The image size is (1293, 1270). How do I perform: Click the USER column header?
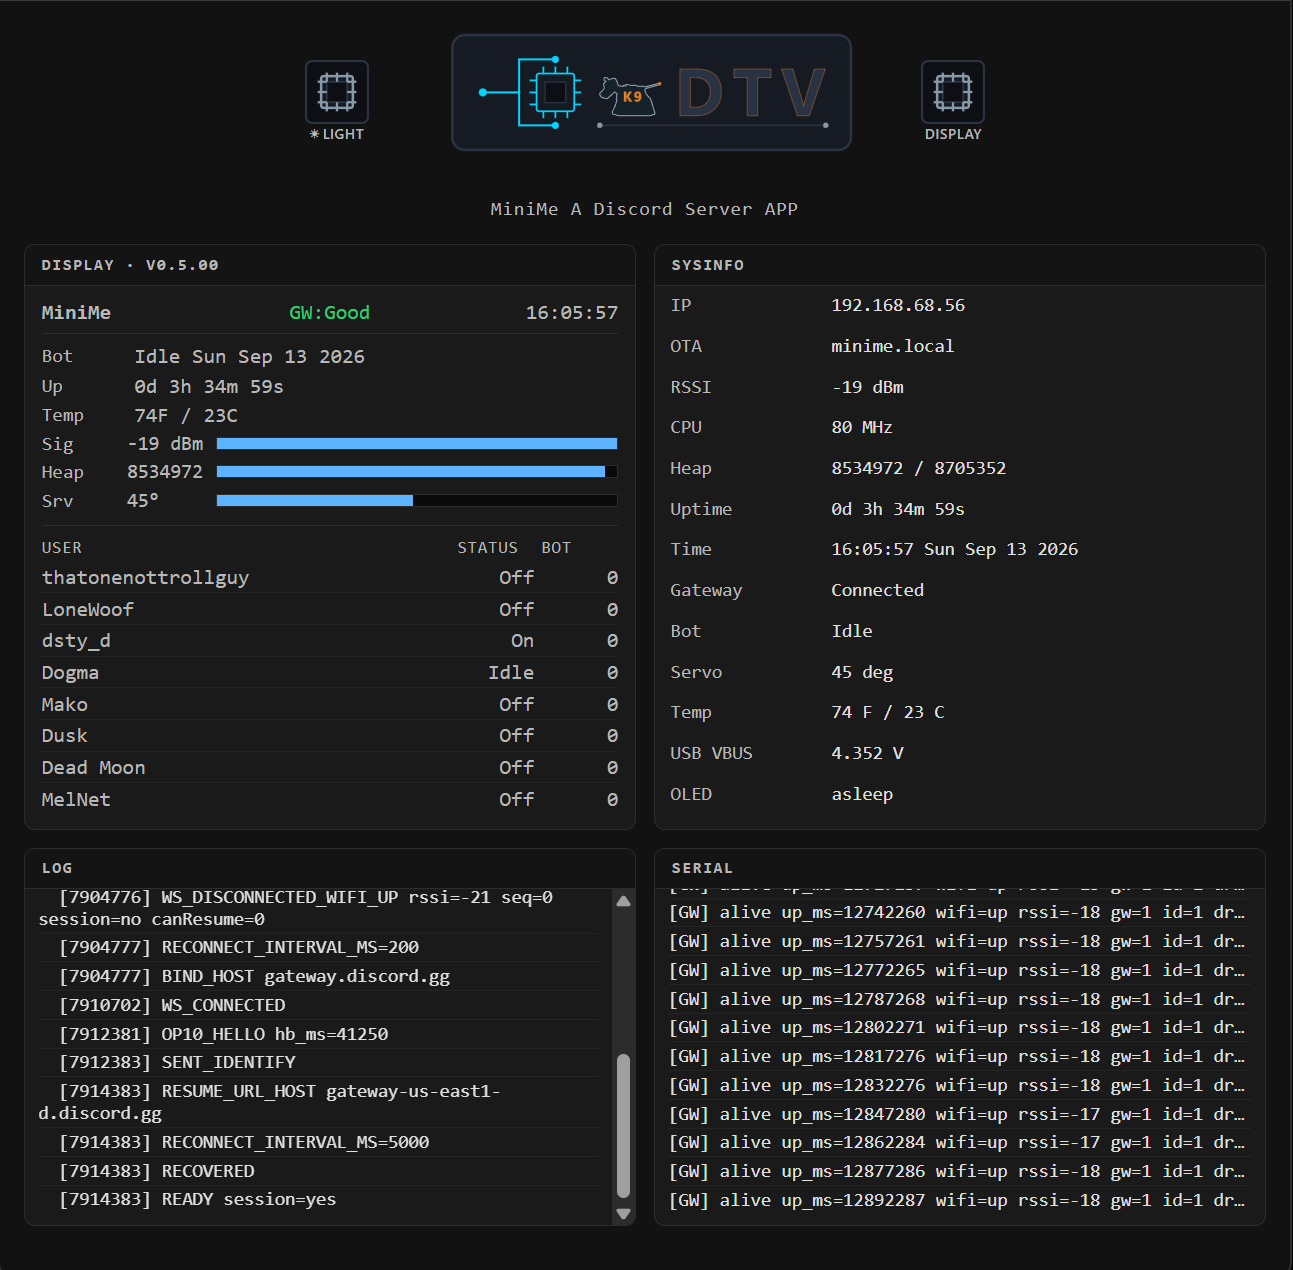click(x=62, y=548)
